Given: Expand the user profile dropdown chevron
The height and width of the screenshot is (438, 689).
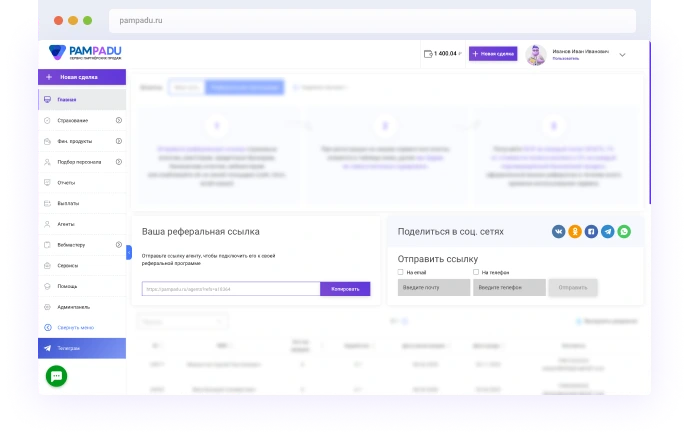Looking at the screenshot, I should click(x=622, y=55).
